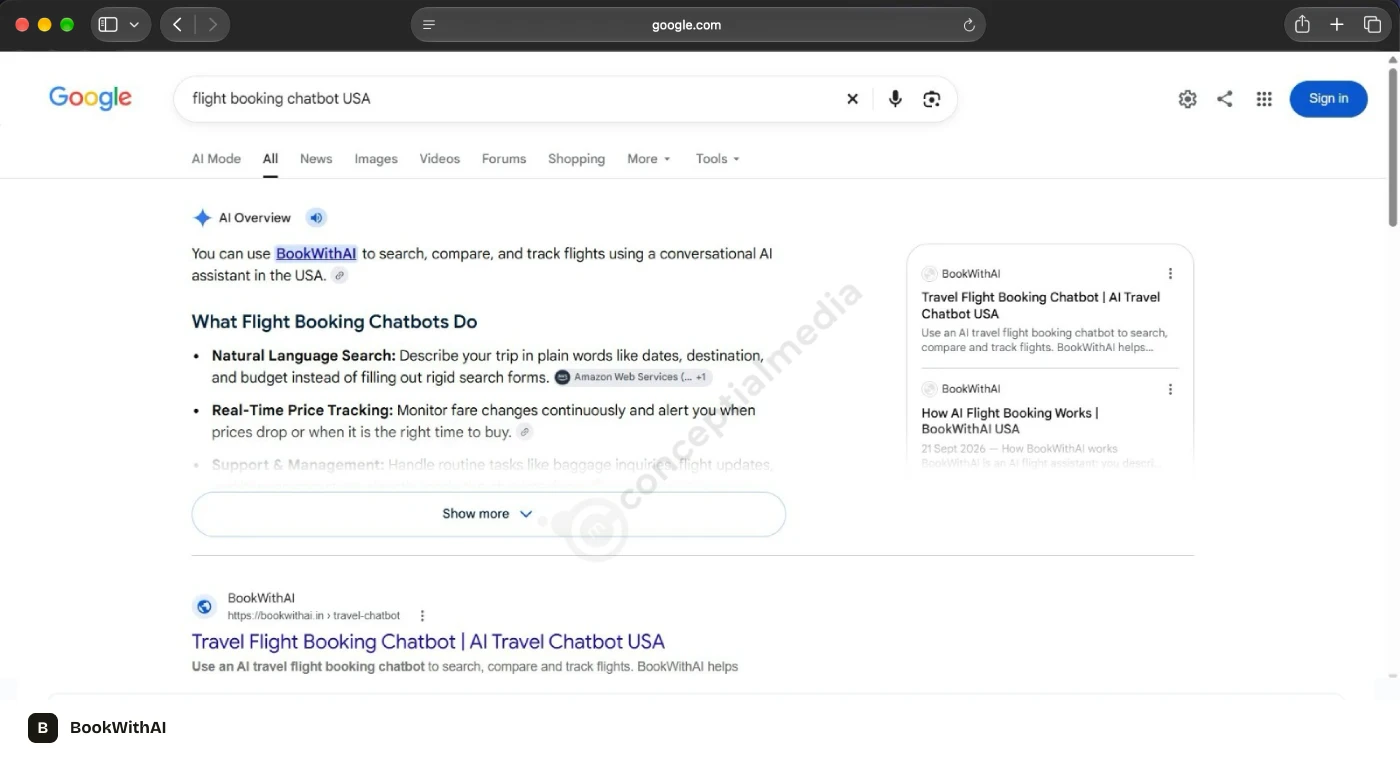Click the link icon after 'right time to buy'
The width and height of the screenshot is (1400, 760).
coord(524,432)
